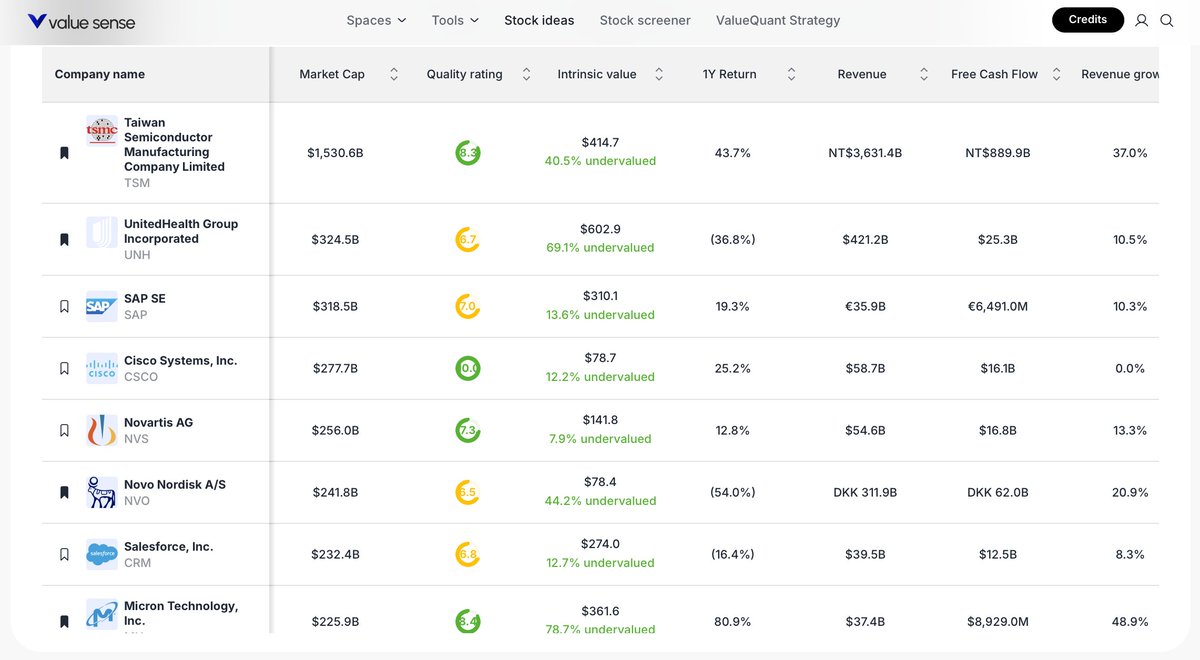Open Salesforce, Inc. company link

point(169,547)
